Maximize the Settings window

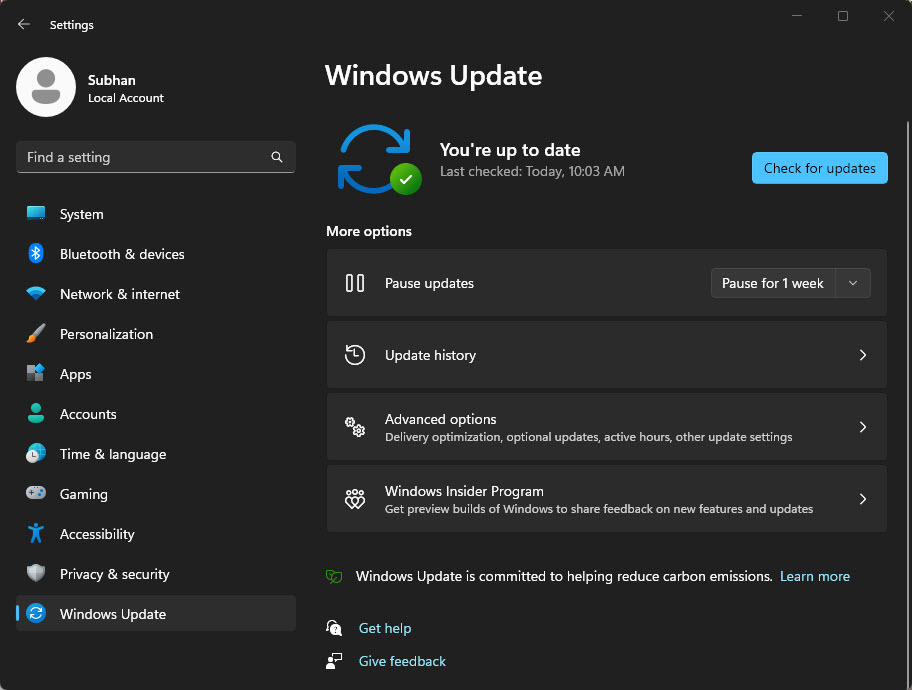click(x=843, y=16)
